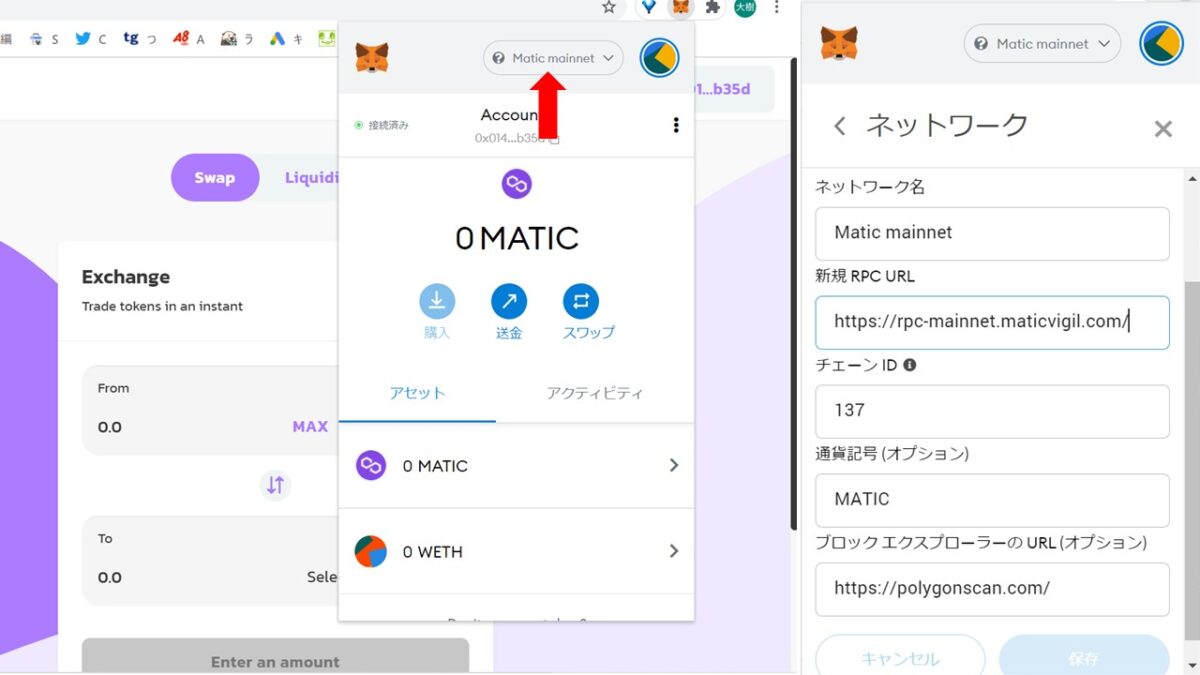The width and height of the screenshot is (1200, 675).
Task: Click the ネットワーク名 input field
Action: [x=992, y=233]
